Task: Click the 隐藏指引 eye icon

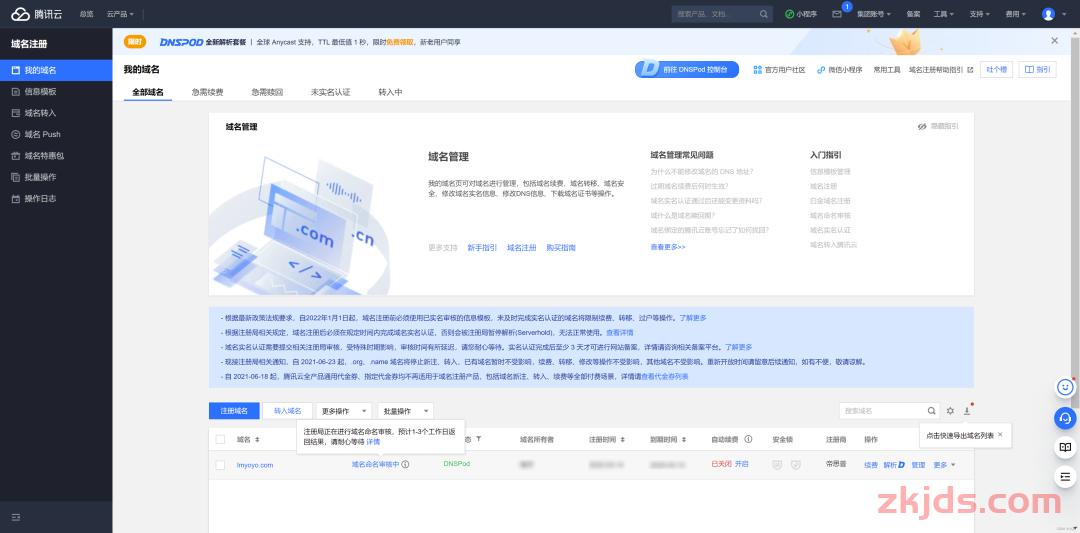Action: [922, 127]
